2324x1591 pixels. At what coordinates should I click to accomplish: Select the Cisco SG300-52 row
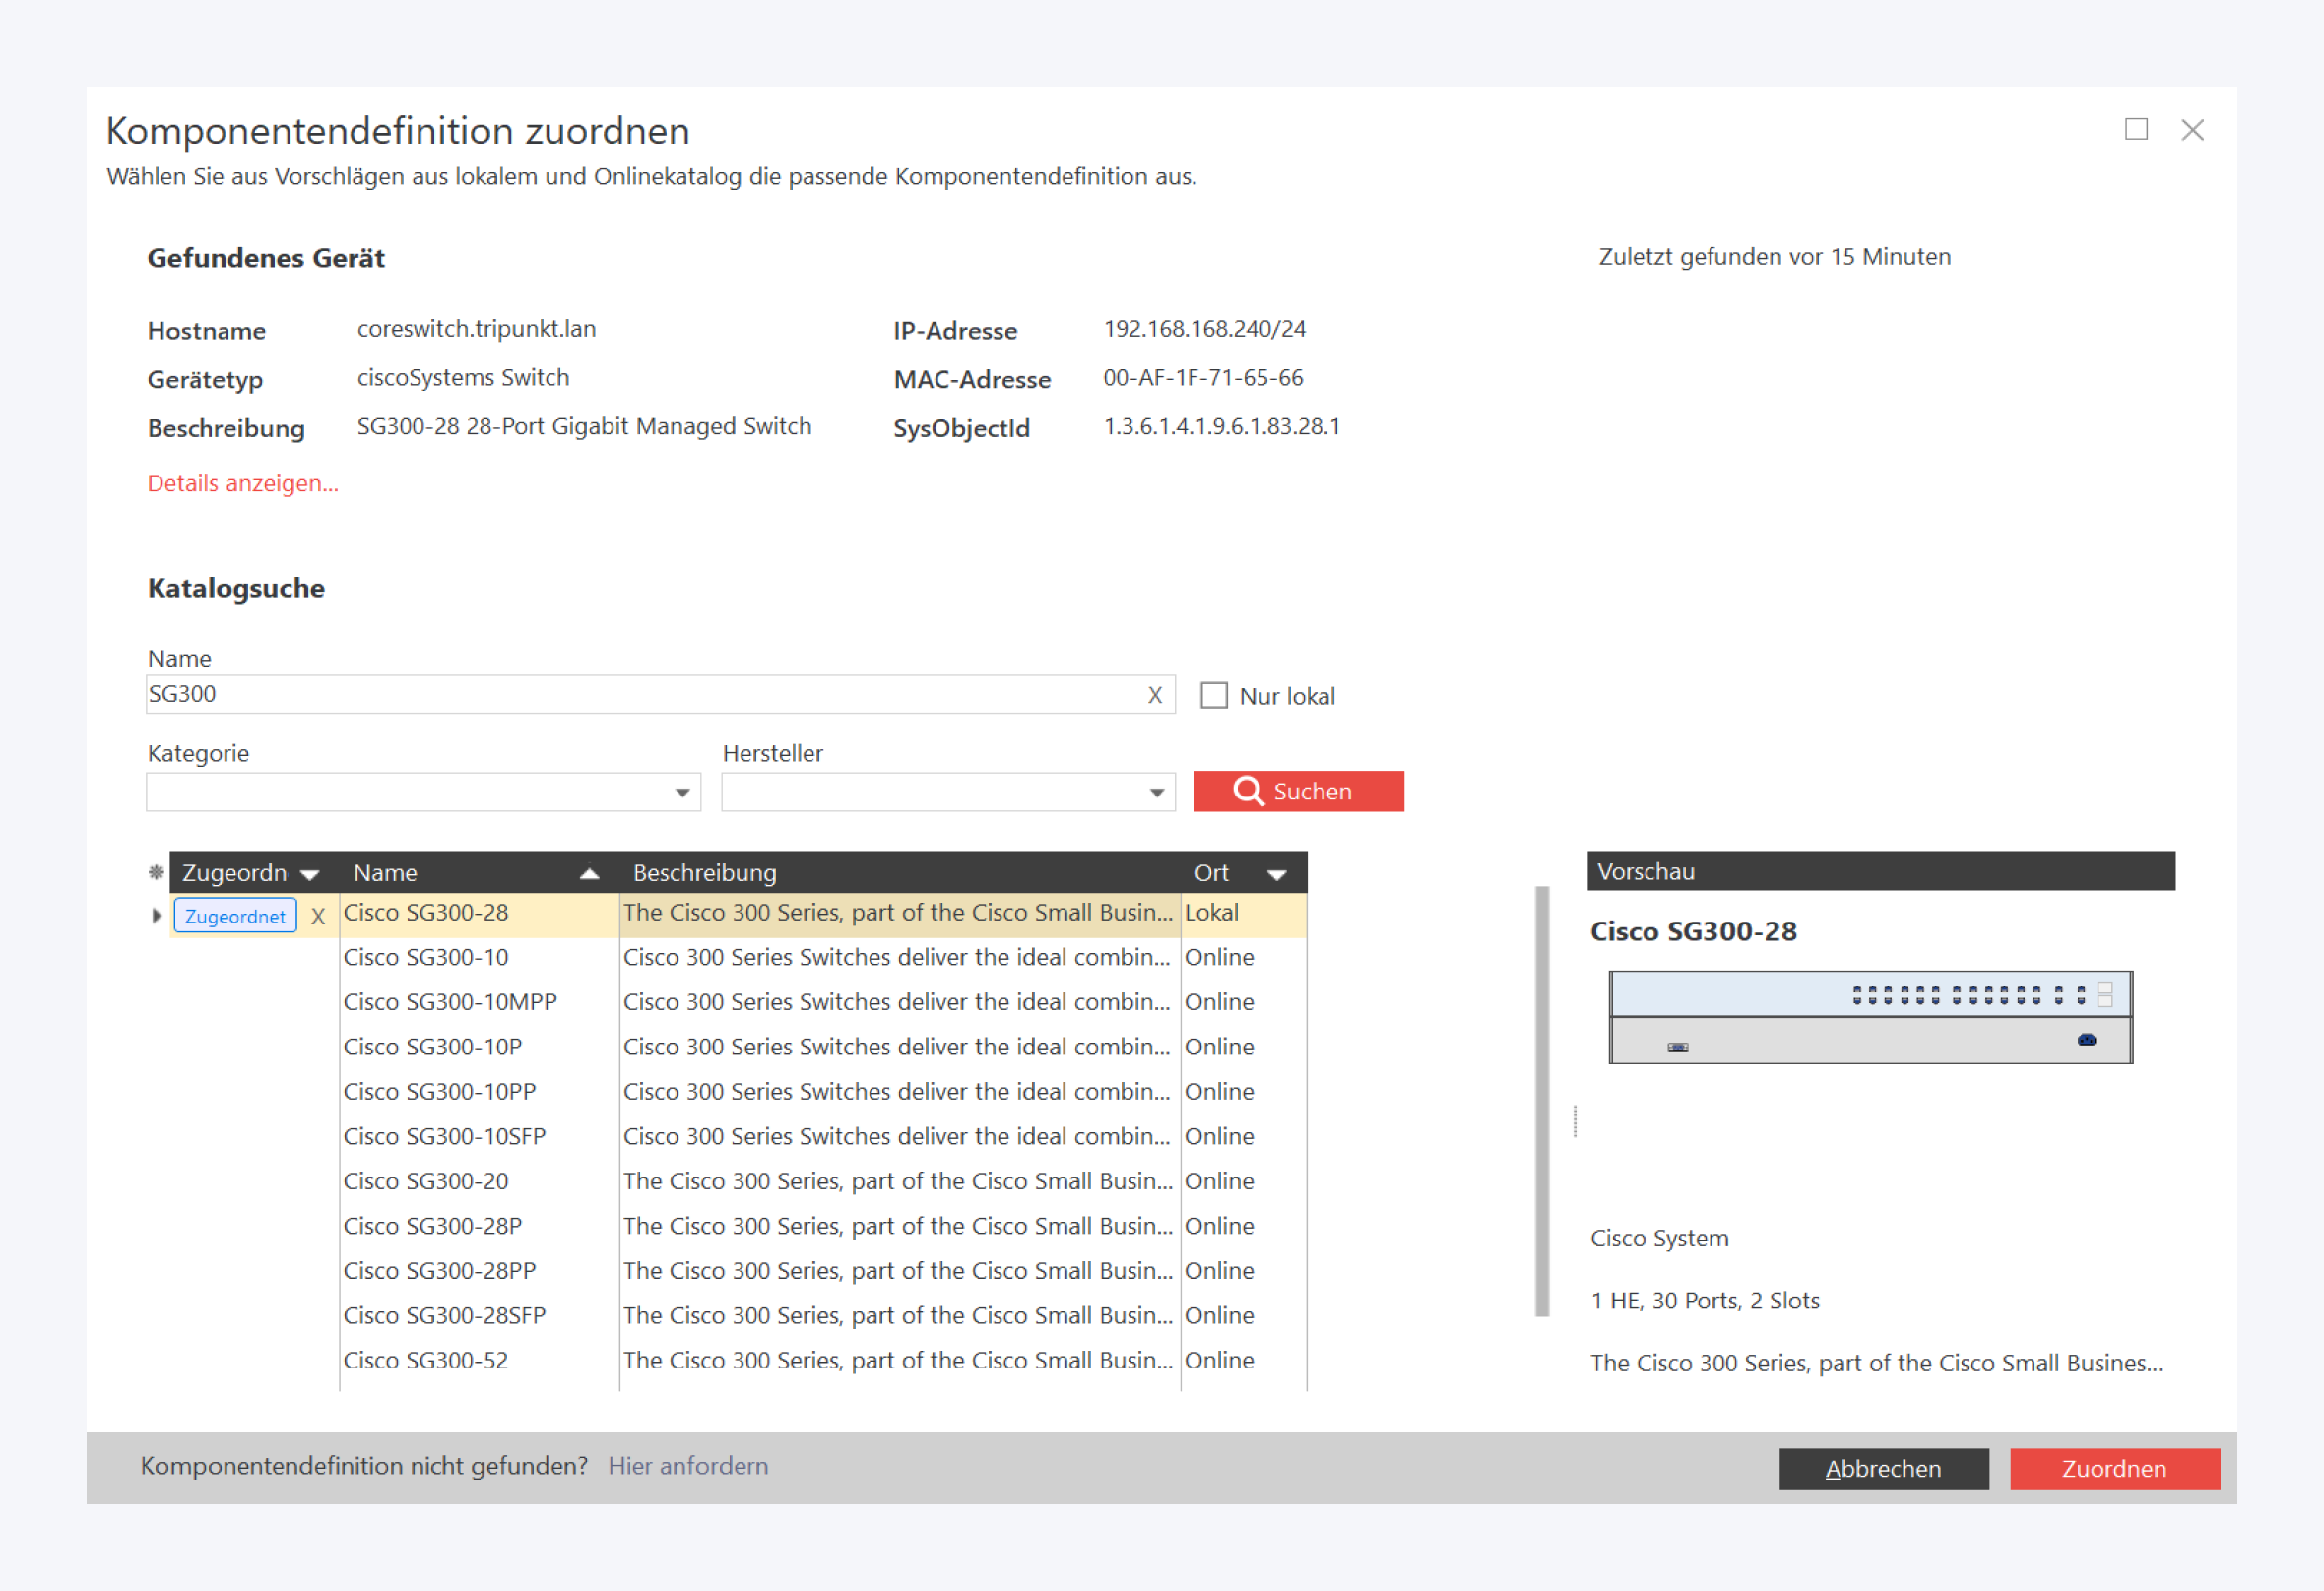[426, 1360]
